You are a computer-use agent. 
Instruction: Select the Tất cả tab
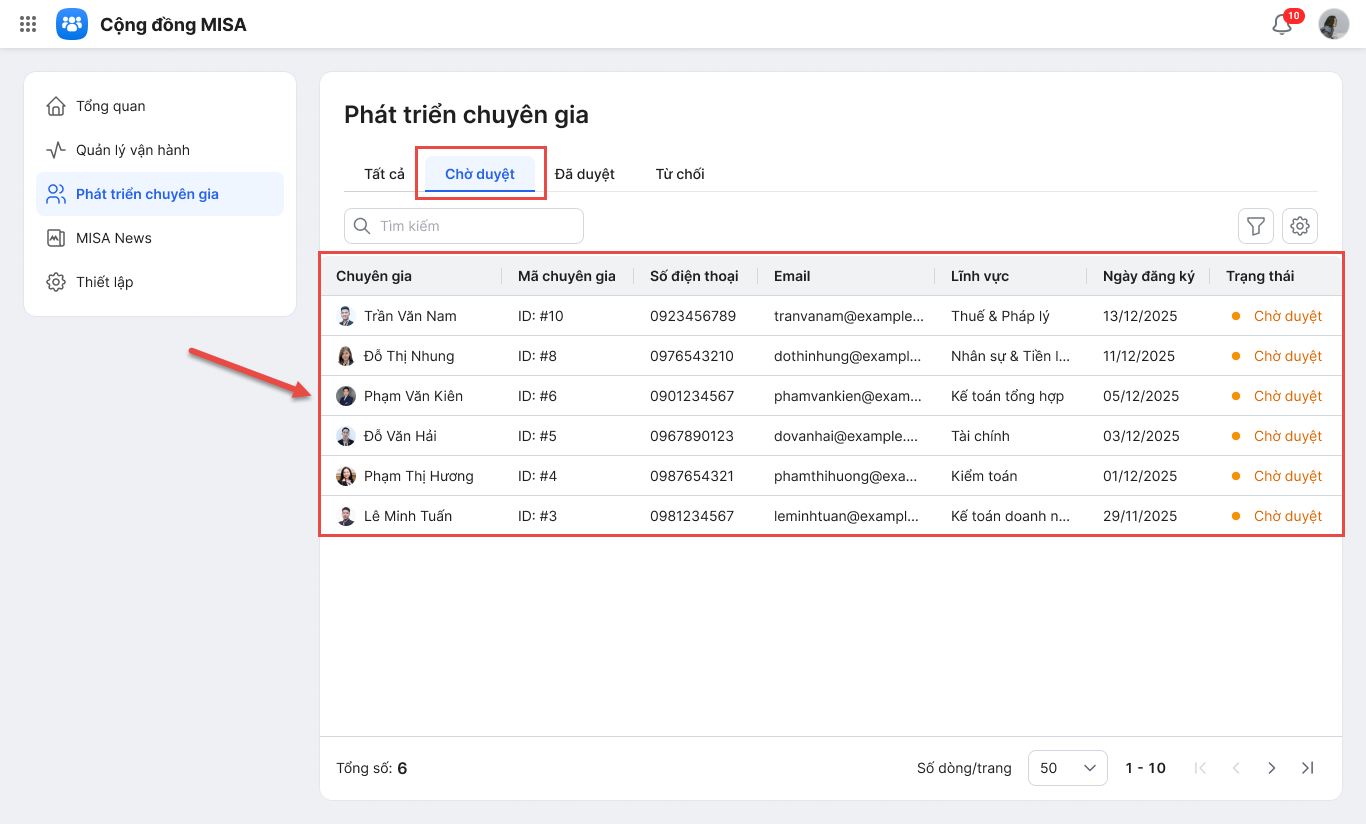[x=384, y=174]
